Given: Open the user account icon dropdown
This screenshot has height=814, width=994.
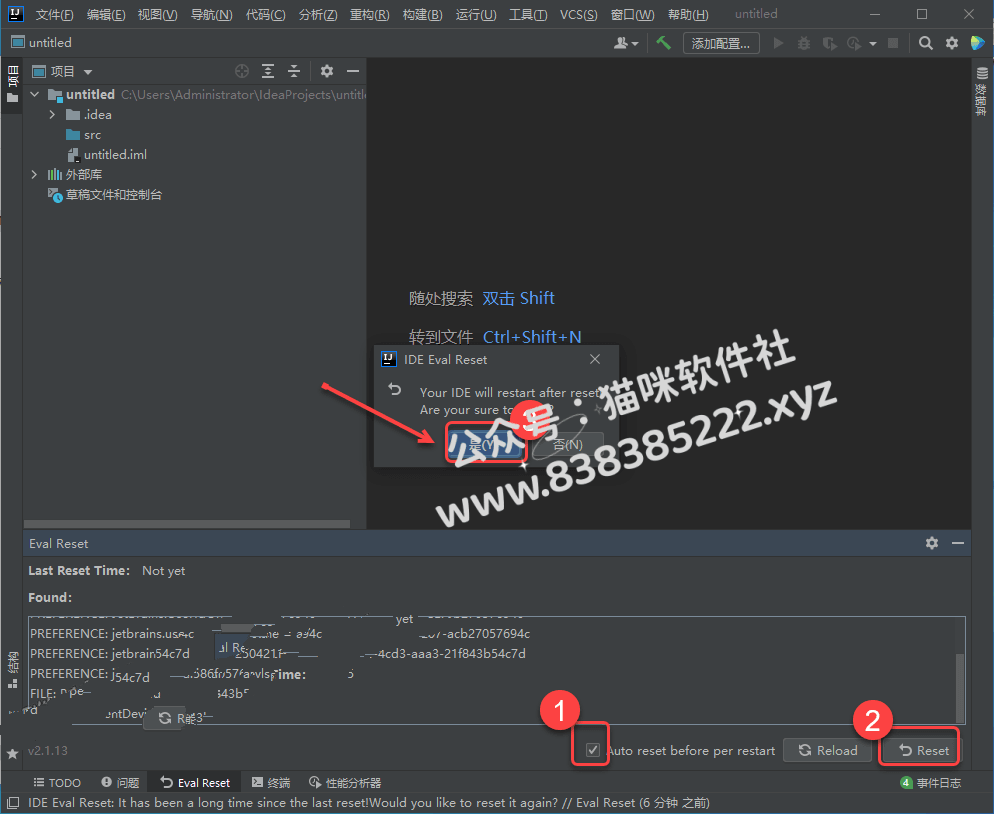Looking at the screenshot, I should [x=626, y=43].
